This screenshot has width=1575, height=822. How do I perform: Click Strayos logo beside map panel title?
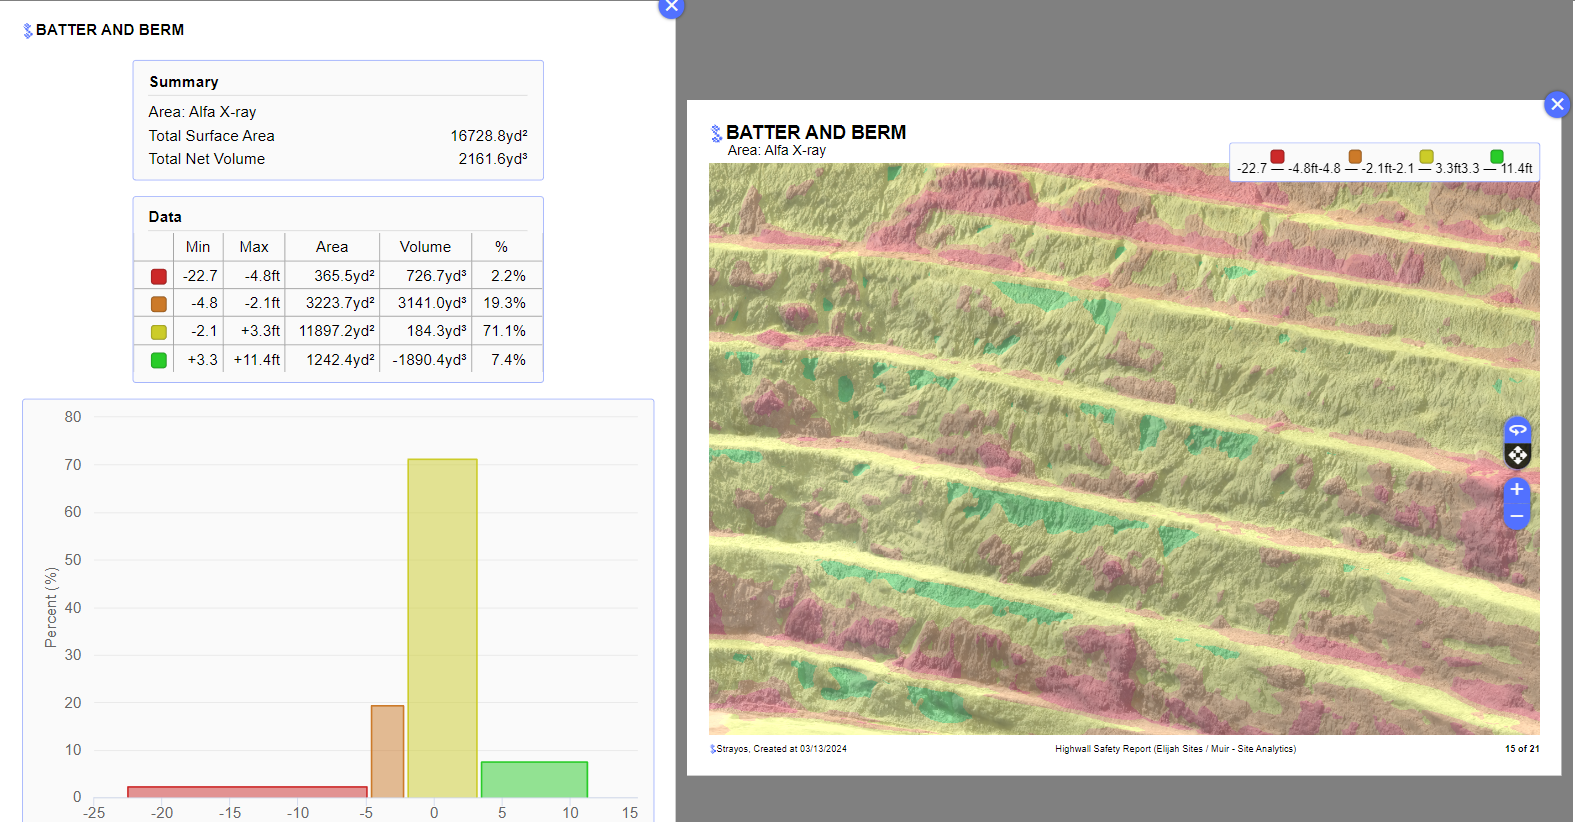pos(716,133)
